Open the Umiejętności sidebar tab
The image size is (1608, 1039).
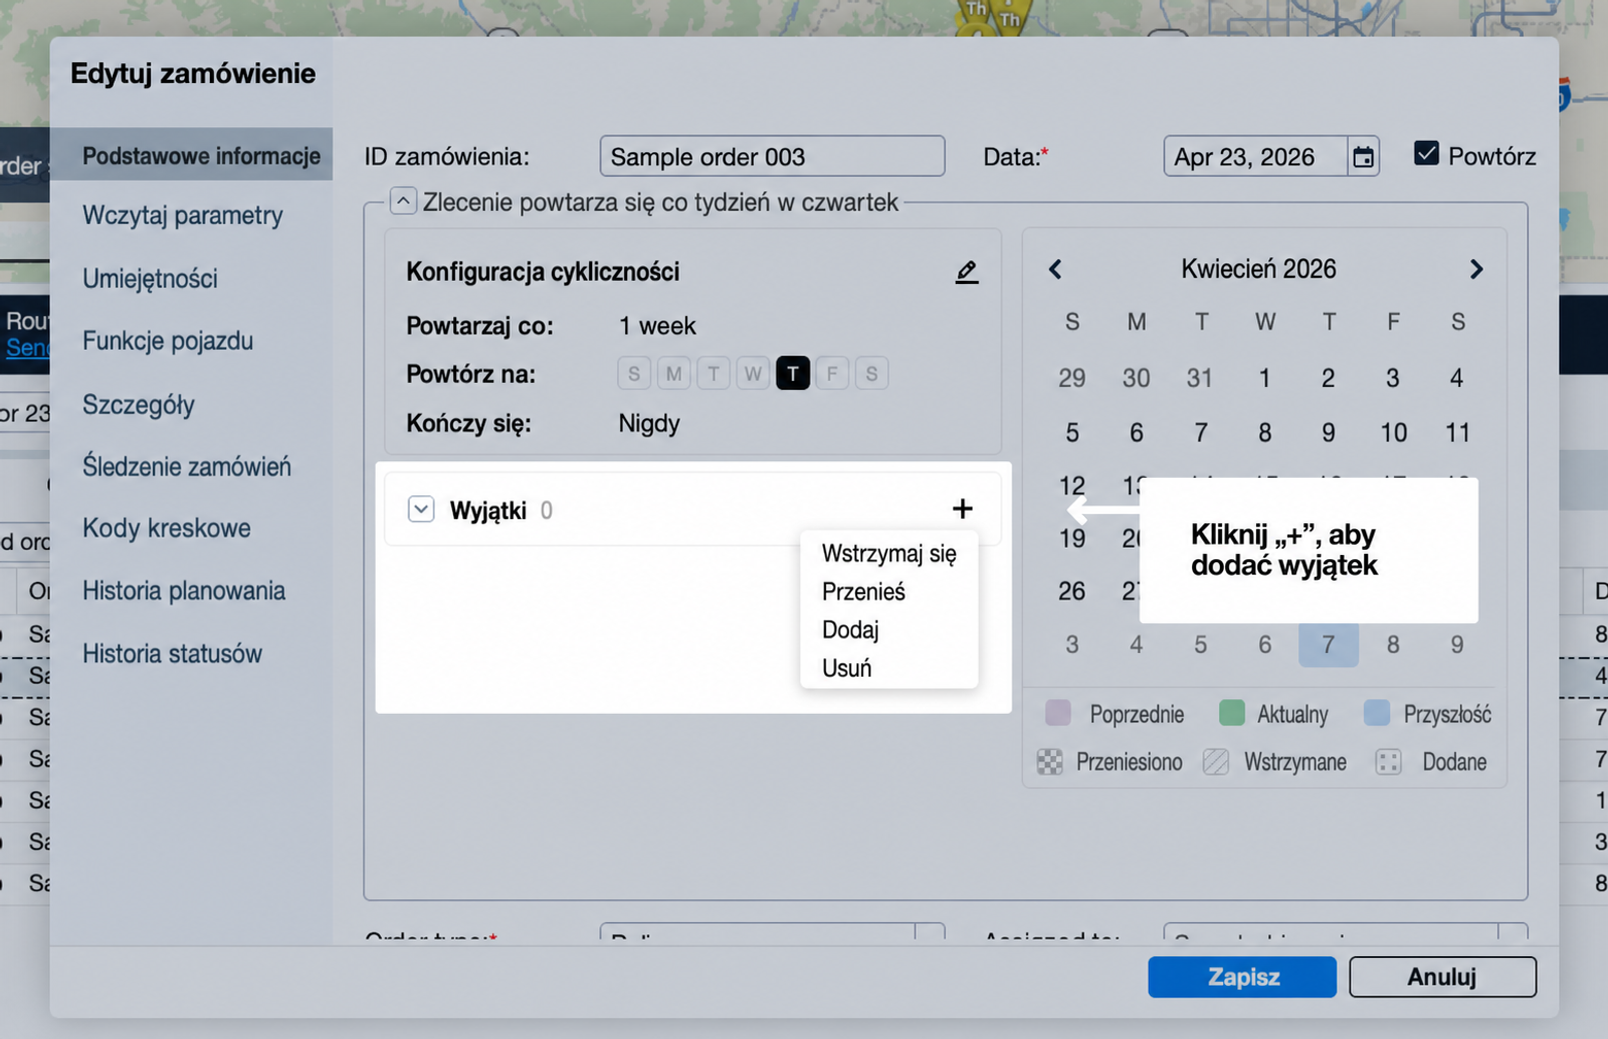point(150,279)
